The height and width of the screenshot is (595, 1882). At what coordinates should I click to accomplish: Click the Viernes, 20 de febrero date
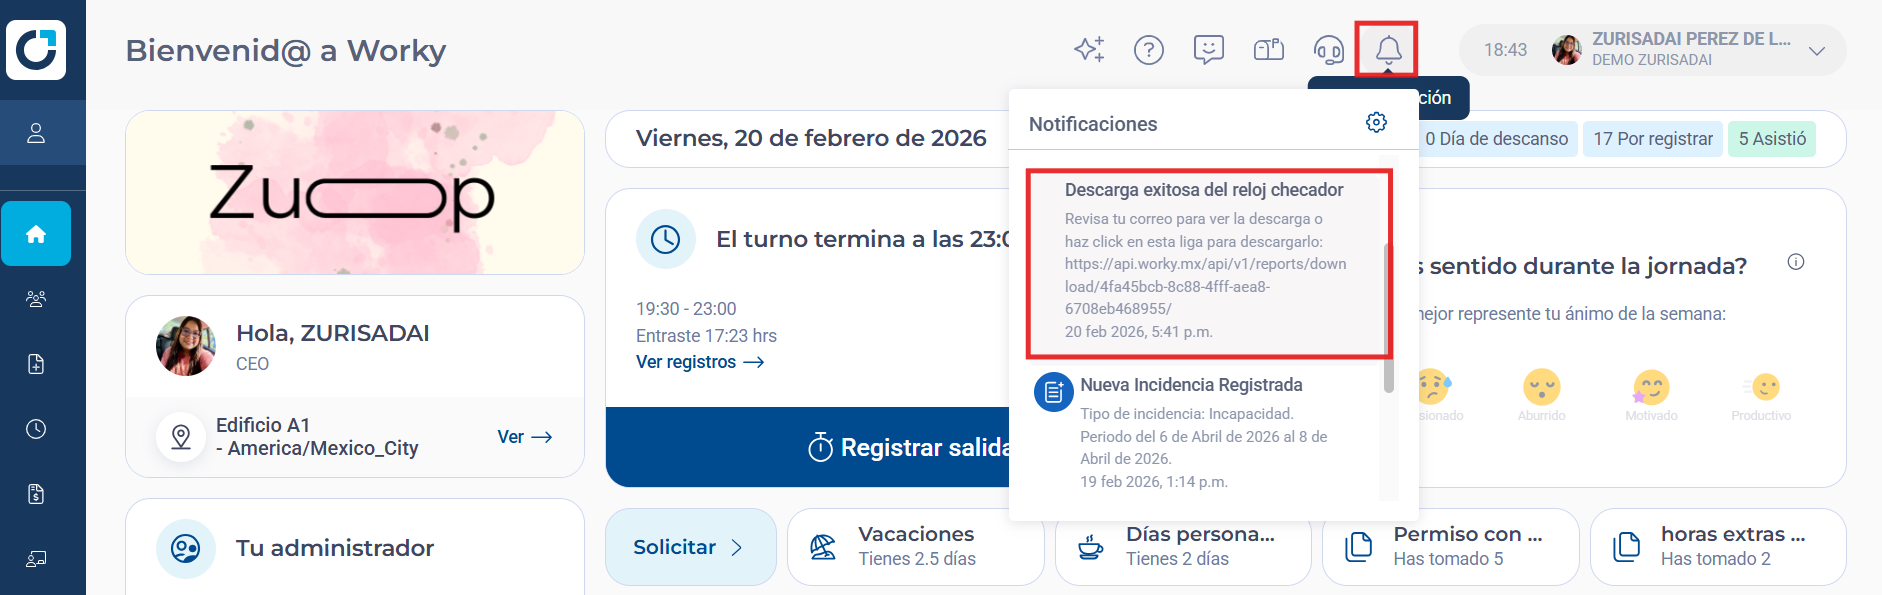coord(811,138)
